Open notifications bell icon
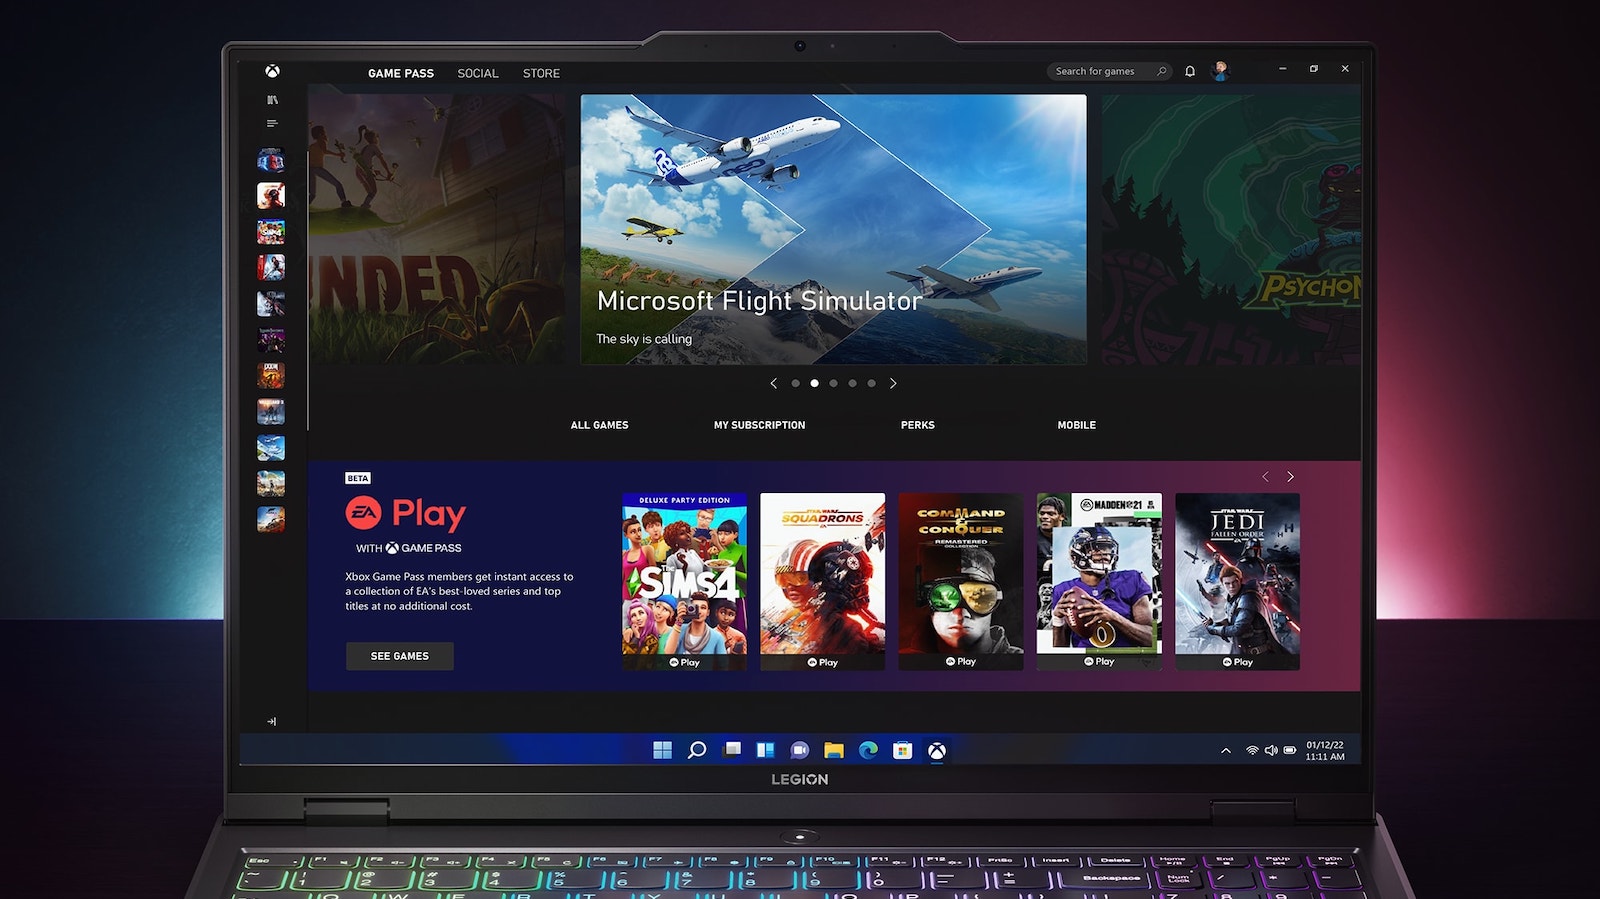The image size is (1600, 899). (1190, 71)
